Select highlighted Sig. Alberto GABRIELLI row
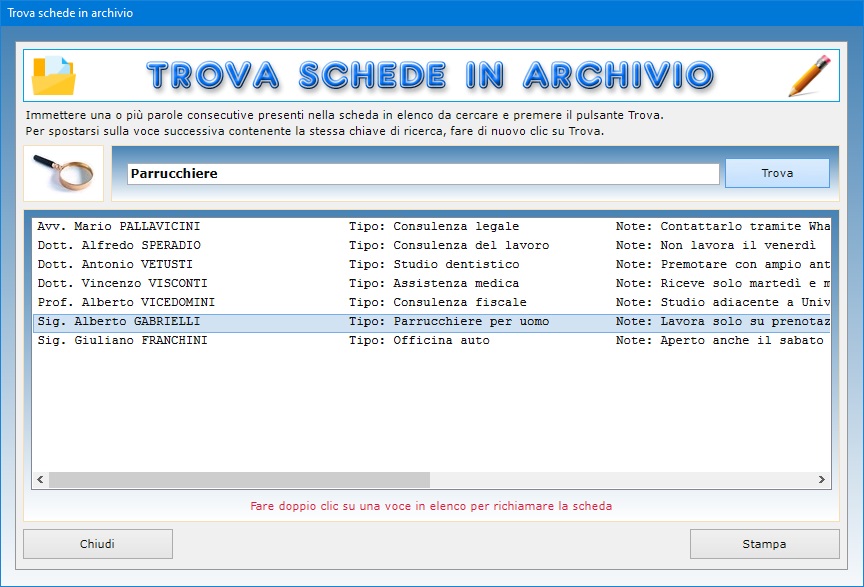Screen dimensions: 864x587 [x=119, y=322]
